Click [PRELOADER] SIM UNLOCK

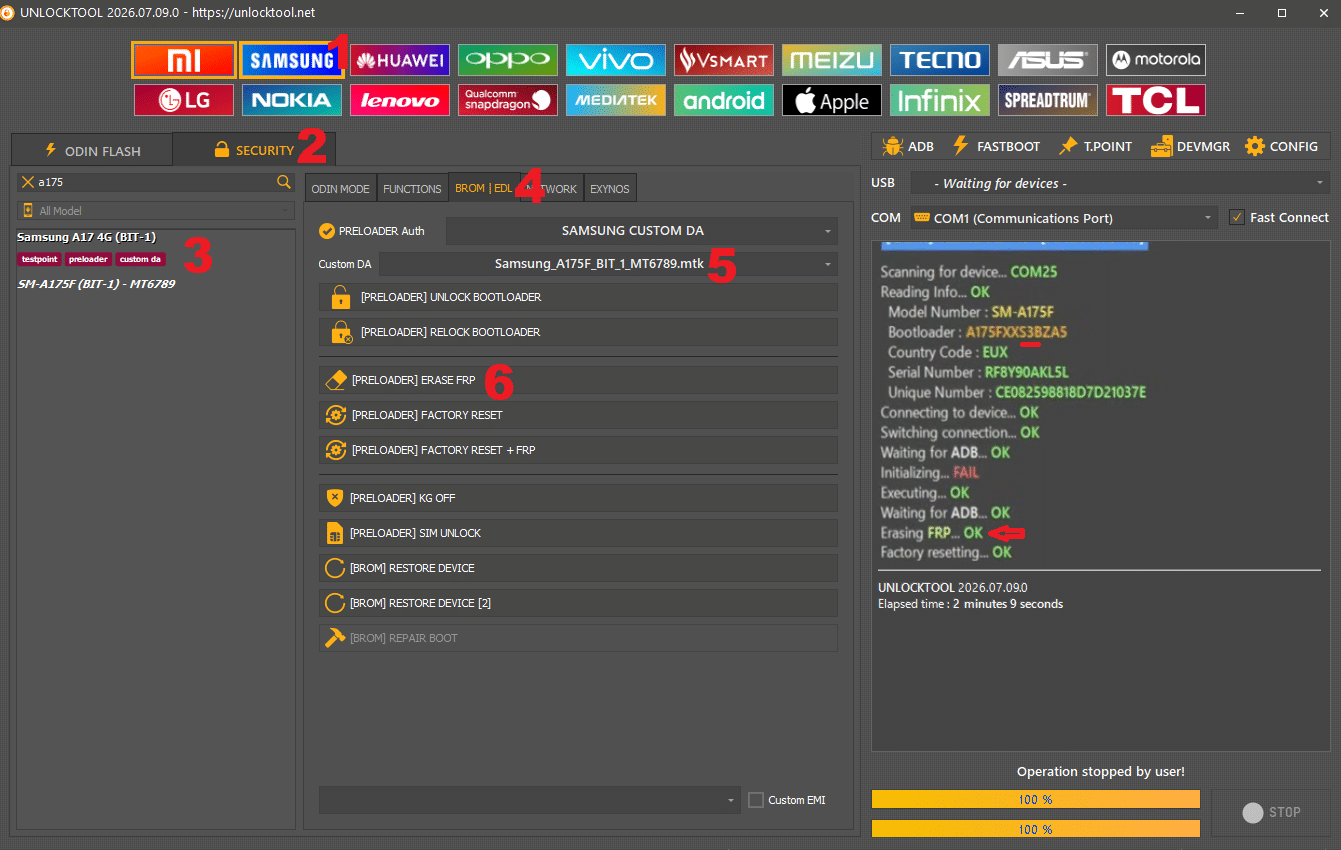pos(578,533)
